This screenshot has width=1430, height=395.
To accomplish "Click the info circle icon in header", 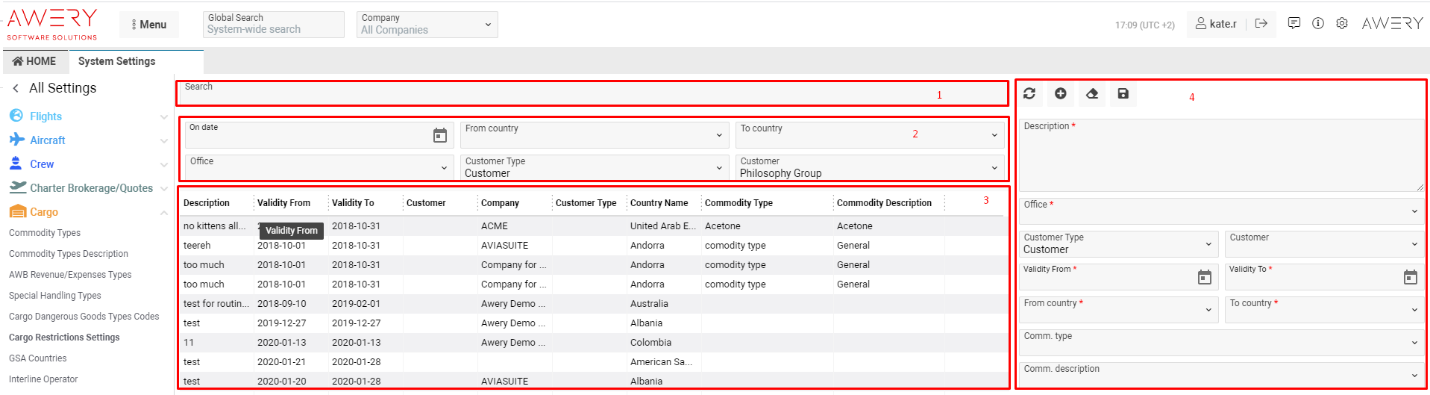I will [x=1318, y=23].
